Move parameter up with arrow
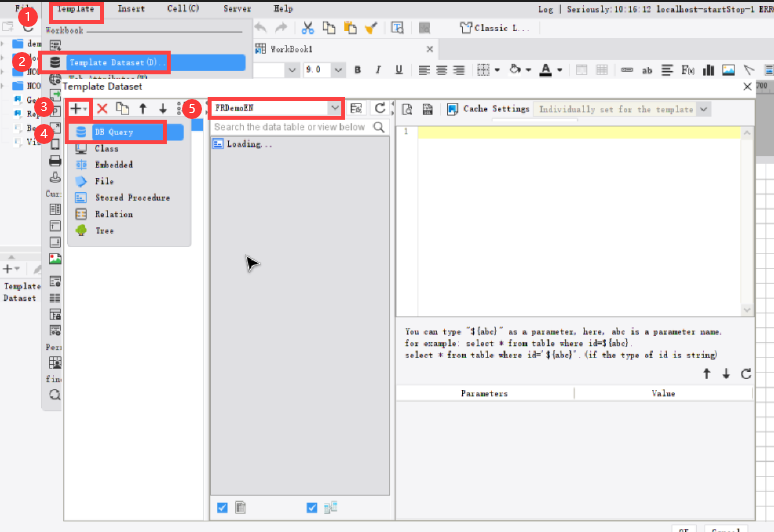 707,374
